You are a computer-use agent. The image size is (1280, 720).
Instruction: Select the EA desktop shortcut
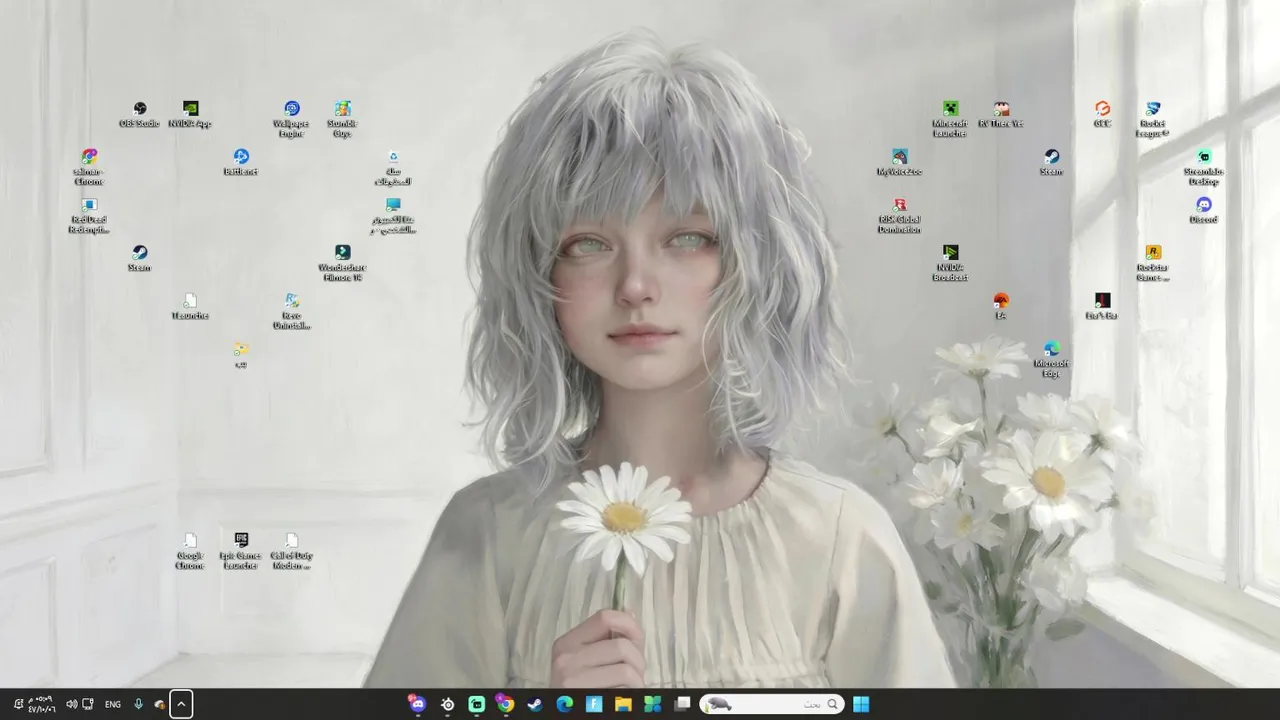coord(1001,306)
